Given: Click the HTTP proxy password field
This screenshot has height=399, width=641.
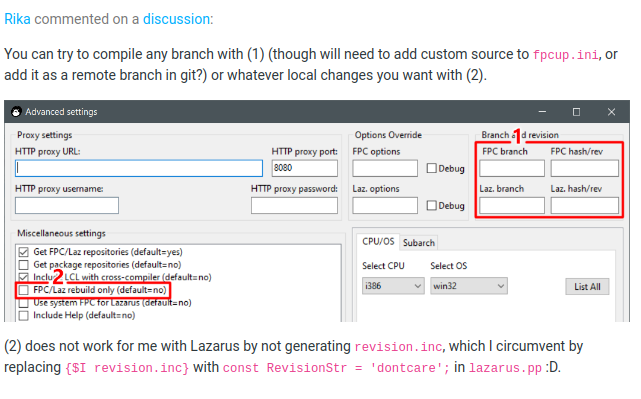Looking at the screenshot, I should click(294, 205).
